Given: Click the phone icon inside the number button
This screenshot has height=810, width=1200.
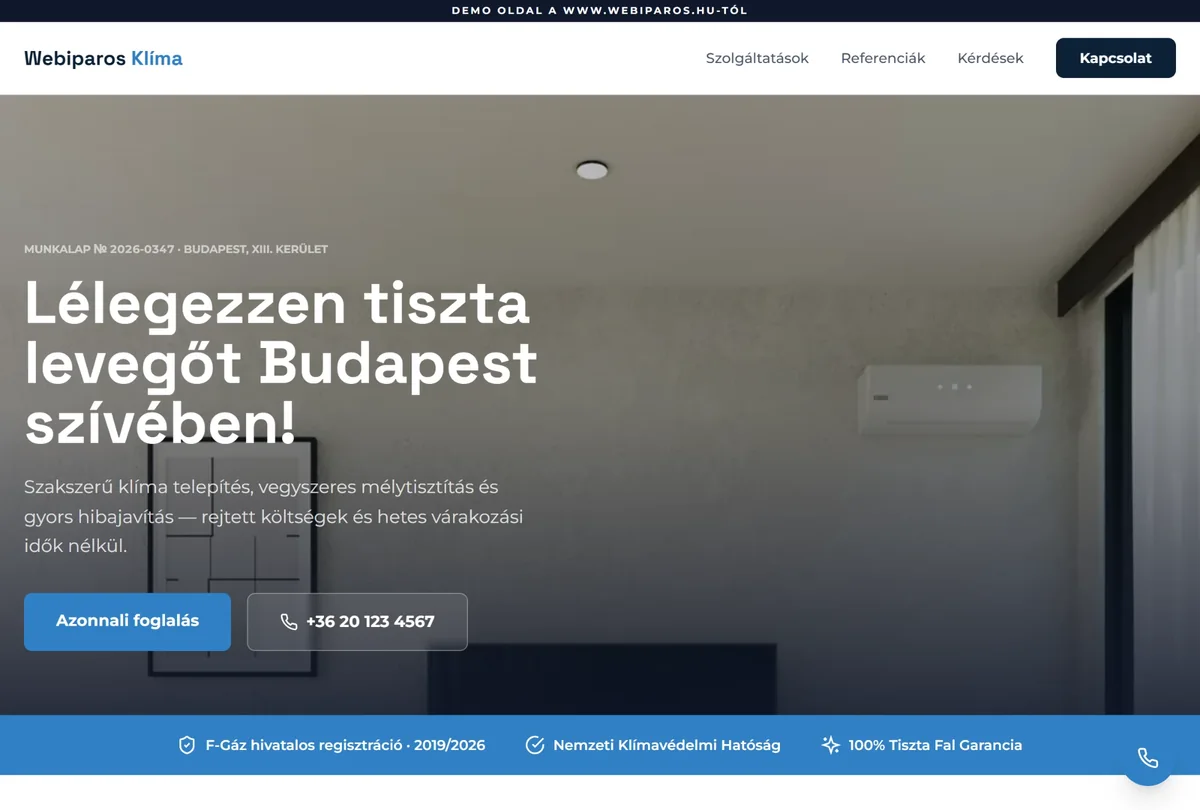Looking at the screenshot, I should (289, 622).
